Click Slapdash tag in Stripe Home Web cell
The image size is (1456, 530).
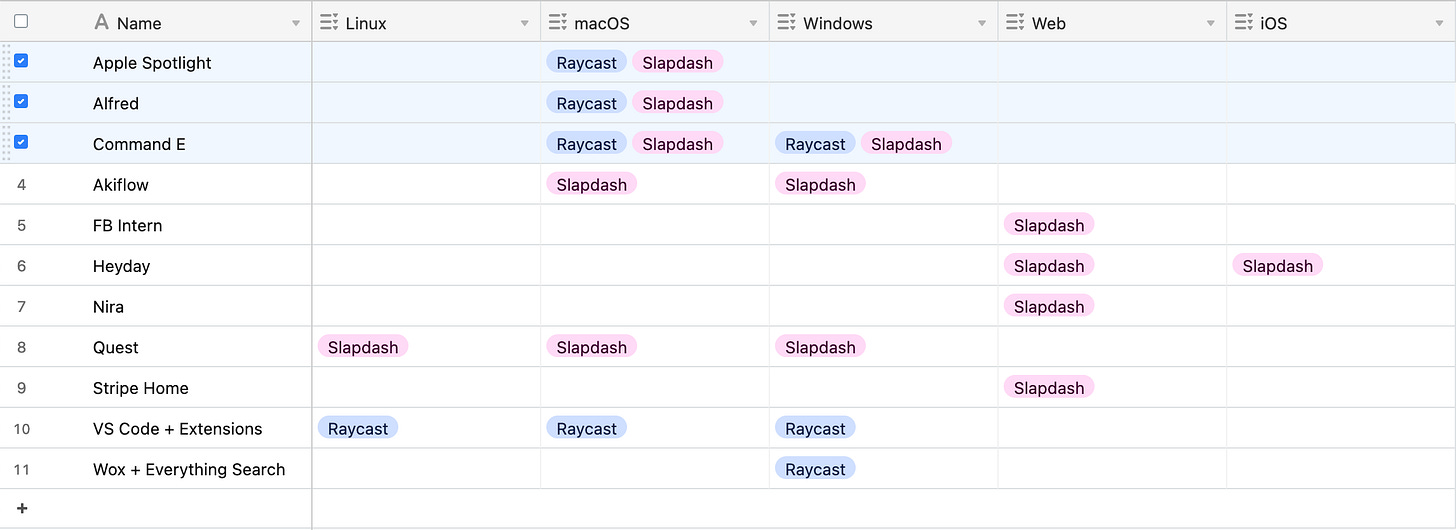[x=1049, y=388]
